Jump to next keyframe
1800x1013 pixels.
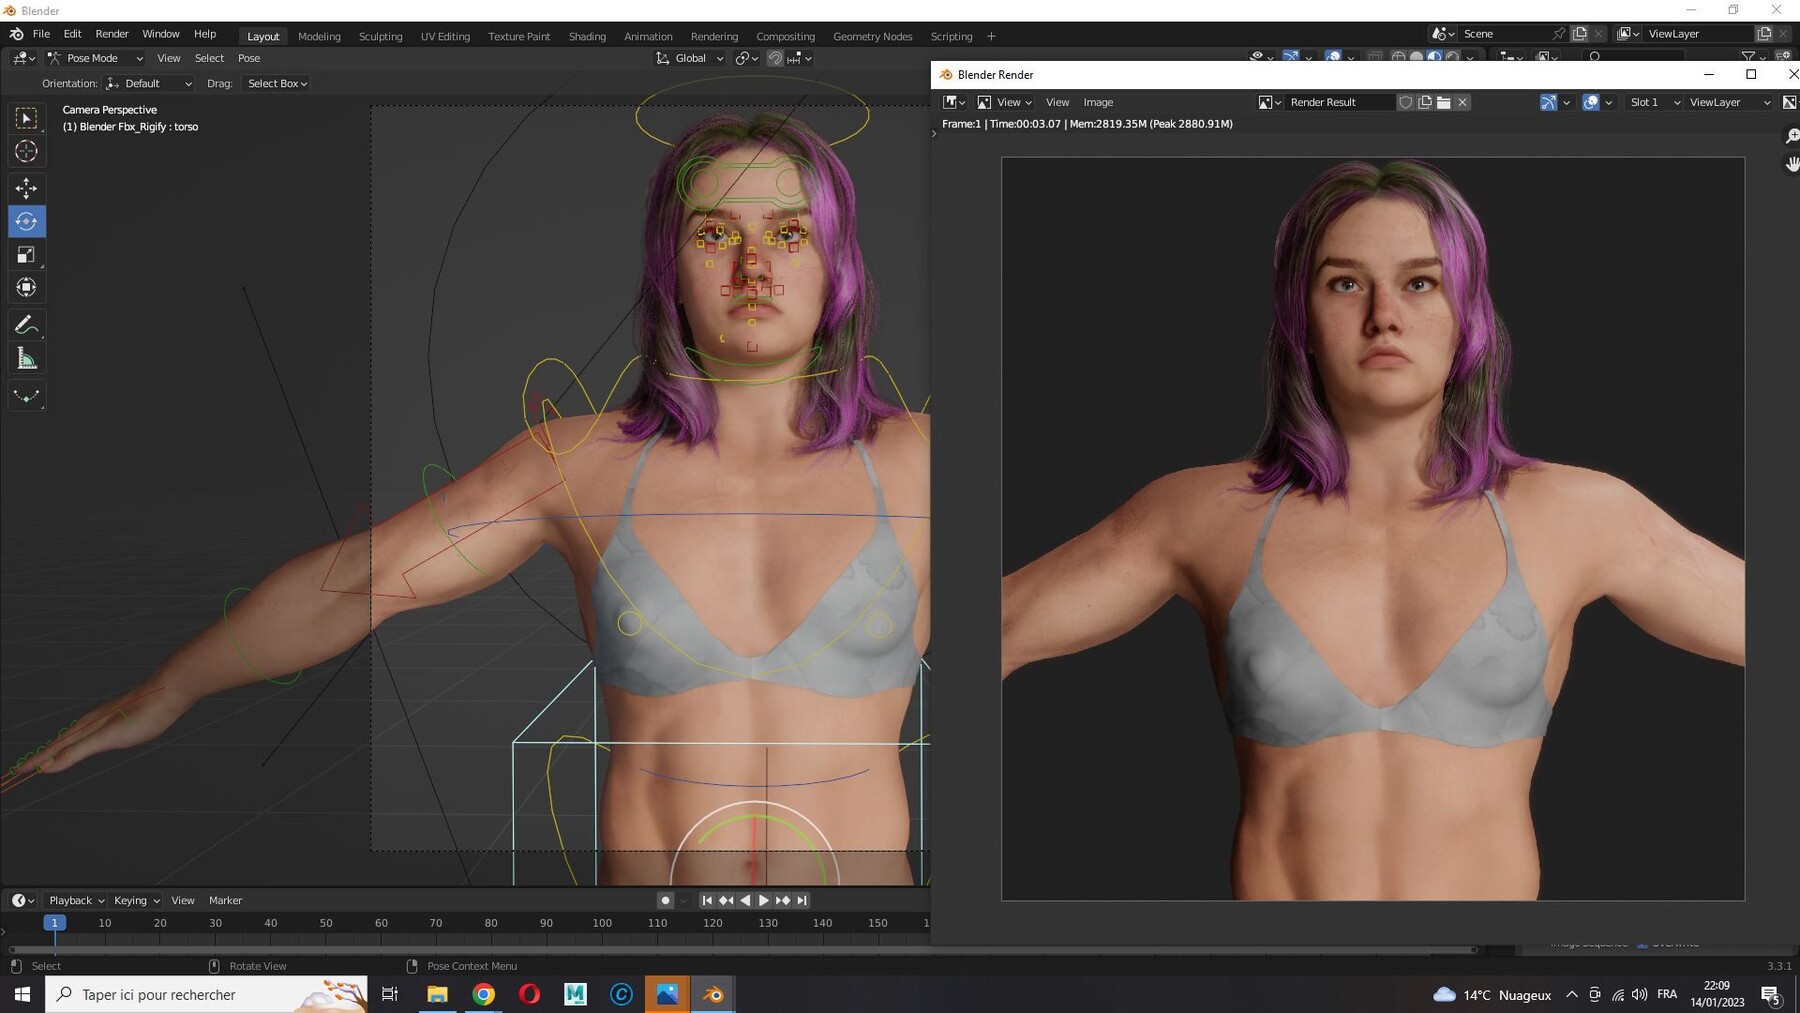[x=783, y=900]
